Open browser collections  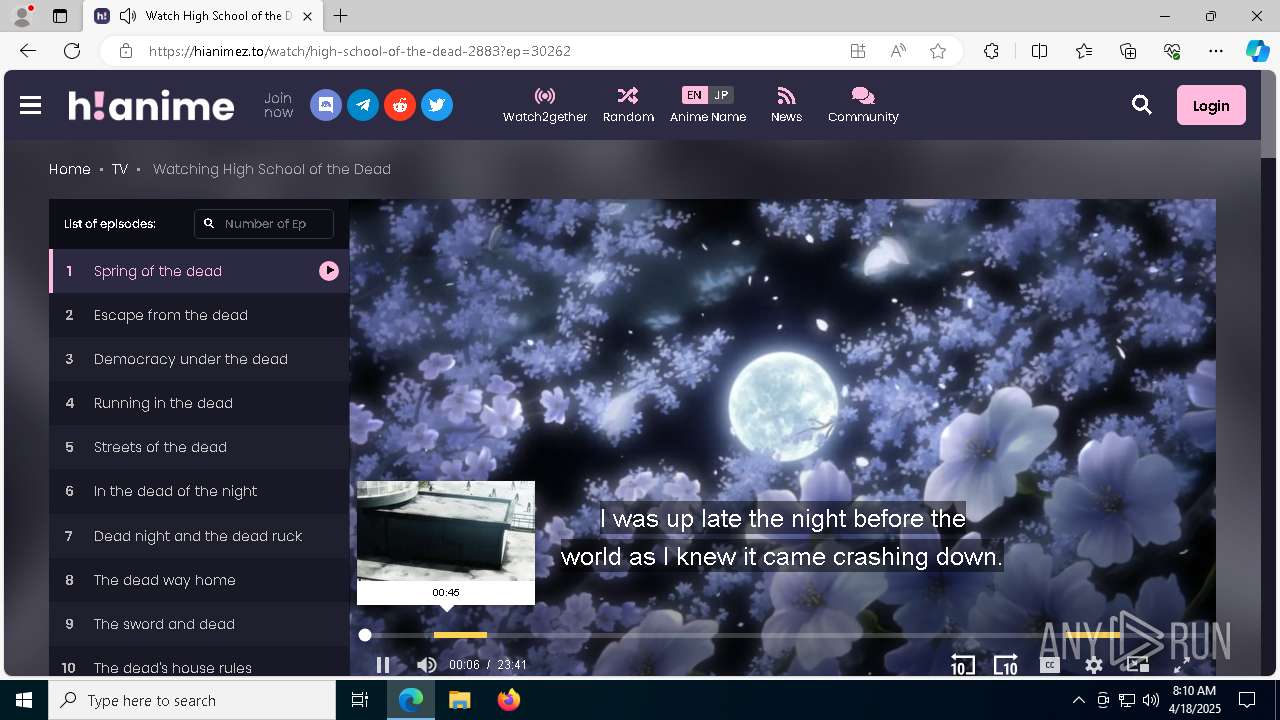1128,51
